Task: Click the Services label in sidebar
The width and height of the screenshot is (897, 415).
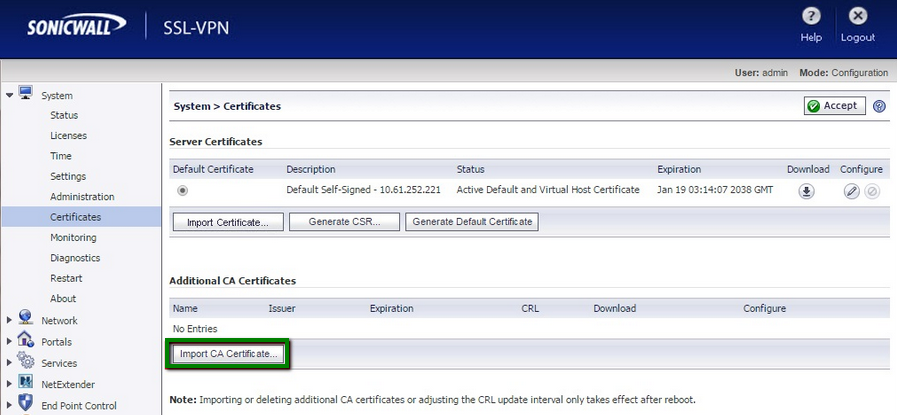Action: point(58,363)
